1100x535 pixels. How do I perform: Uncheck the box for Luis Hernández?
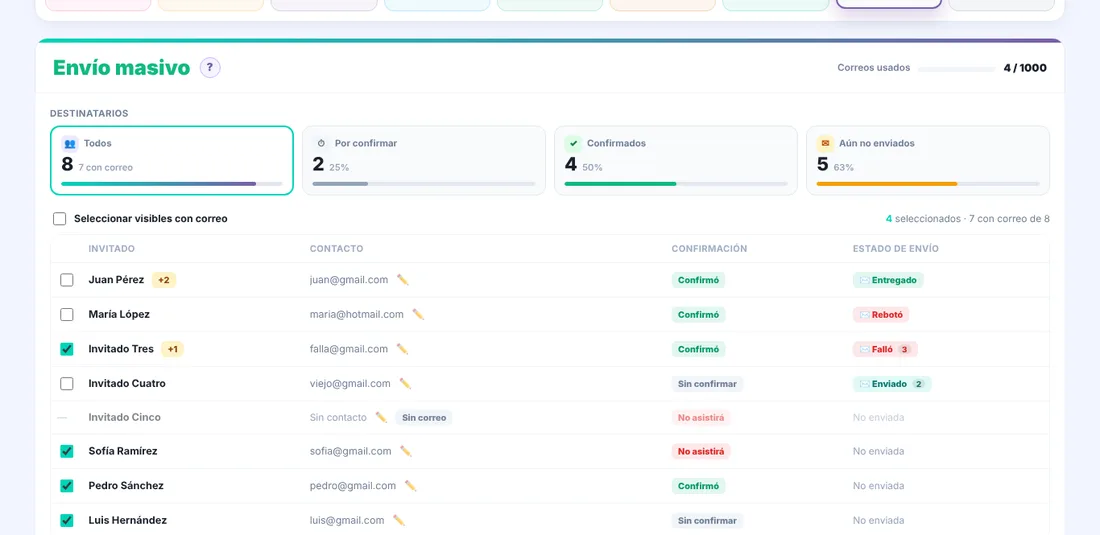pyautogui.click(x=67, y=520)
